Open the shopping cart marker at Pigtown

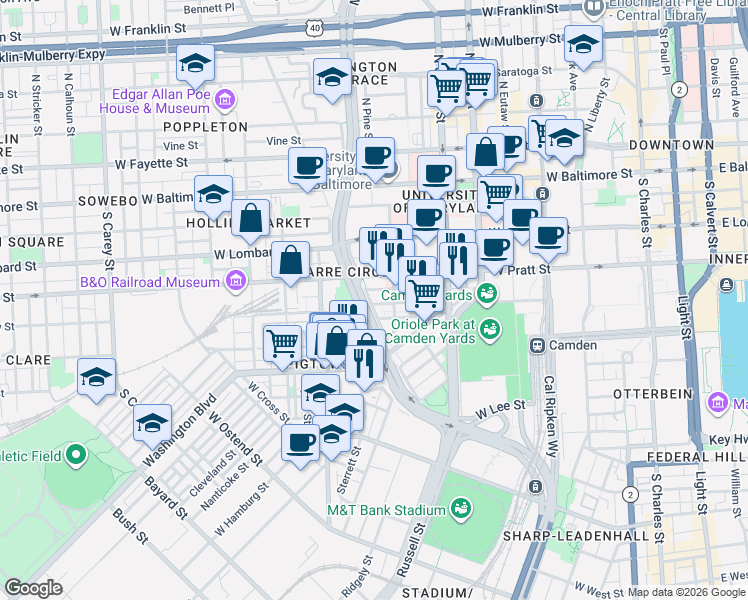pos(282,346)
